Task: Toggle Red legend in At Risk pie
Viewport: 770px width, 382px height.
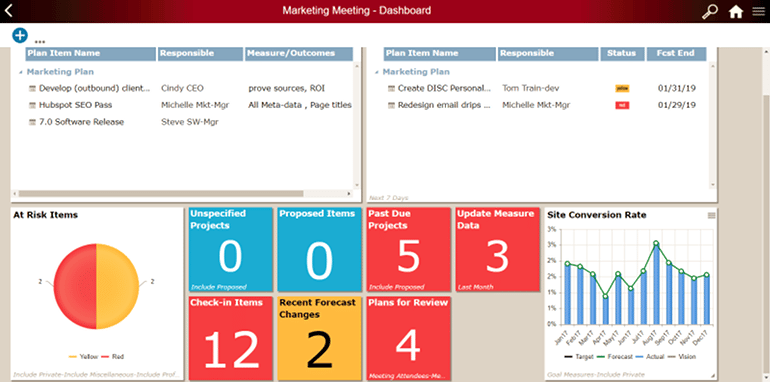Action: tap(113, 356)
